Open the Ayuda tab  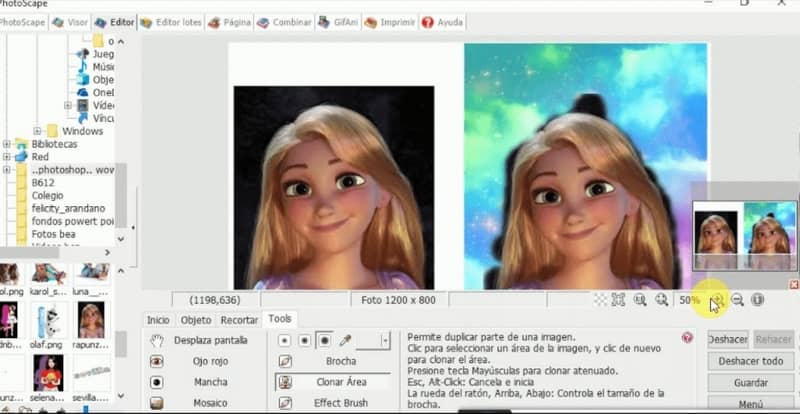442,22
